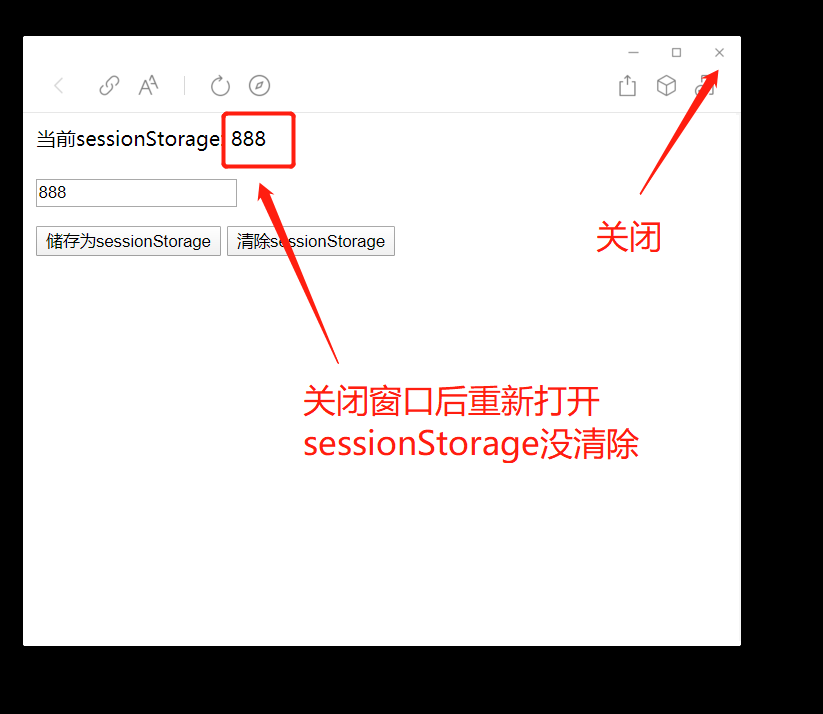The image size is (823, 714).
Task: Focus the text input containing 888
Action: click(136, 193)
